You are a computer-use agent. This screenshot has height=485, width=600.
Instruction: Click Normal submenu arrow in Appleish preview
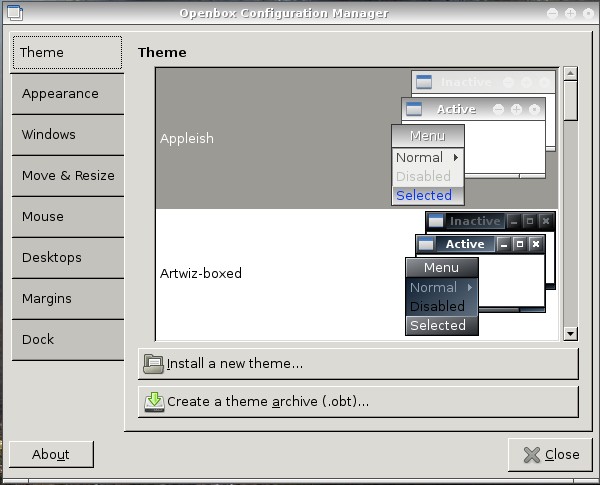pos(456,158)
